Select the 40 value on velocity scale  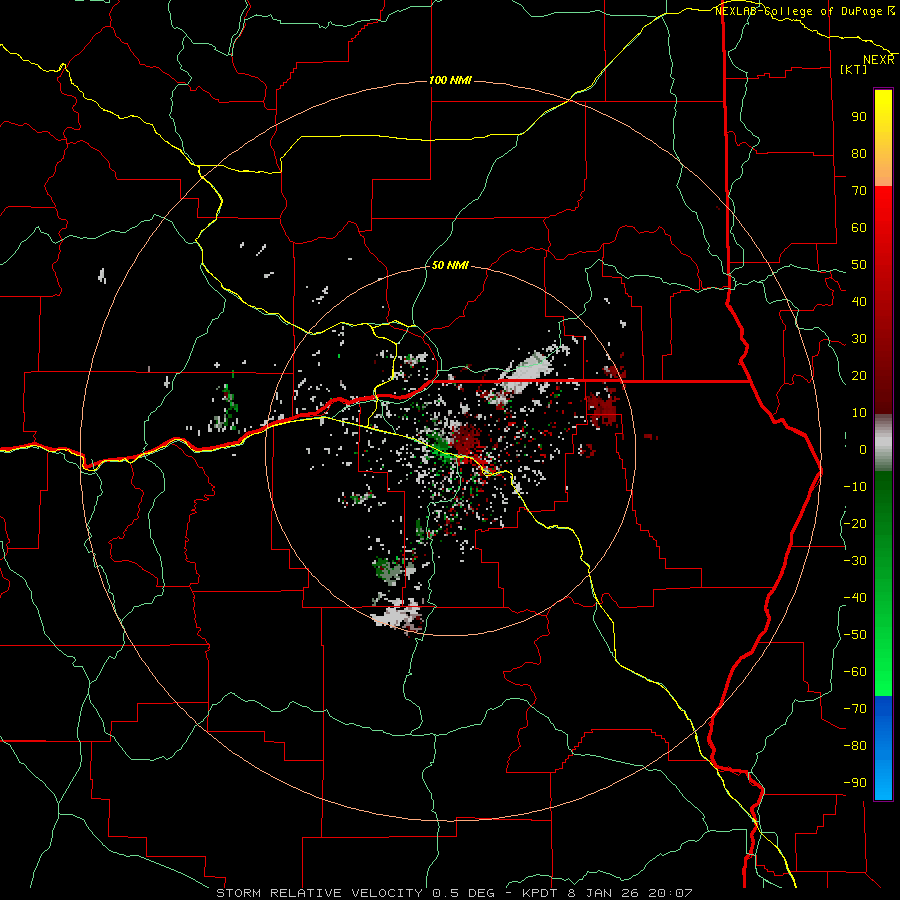click(859, 302)
